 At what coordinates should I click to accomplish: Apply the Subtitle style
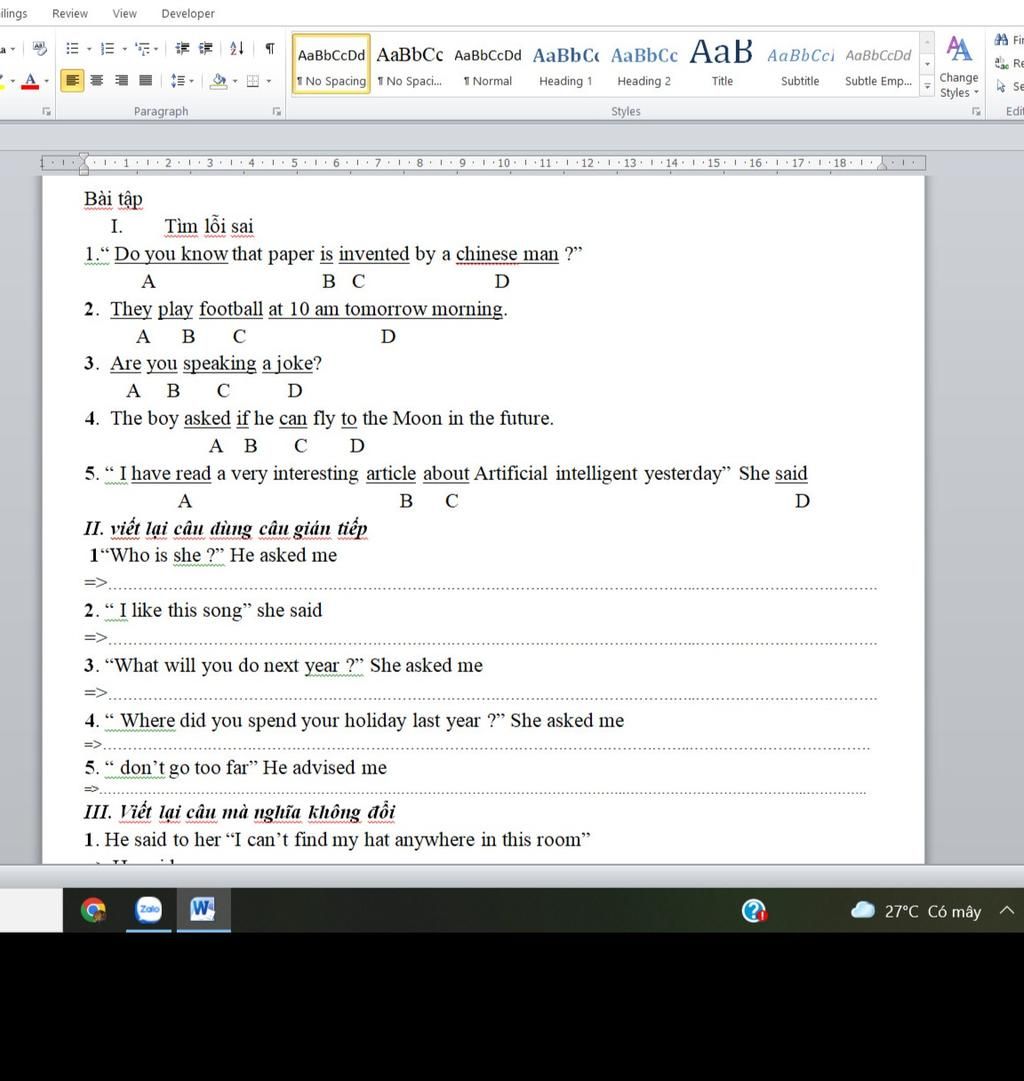point(800,65)
